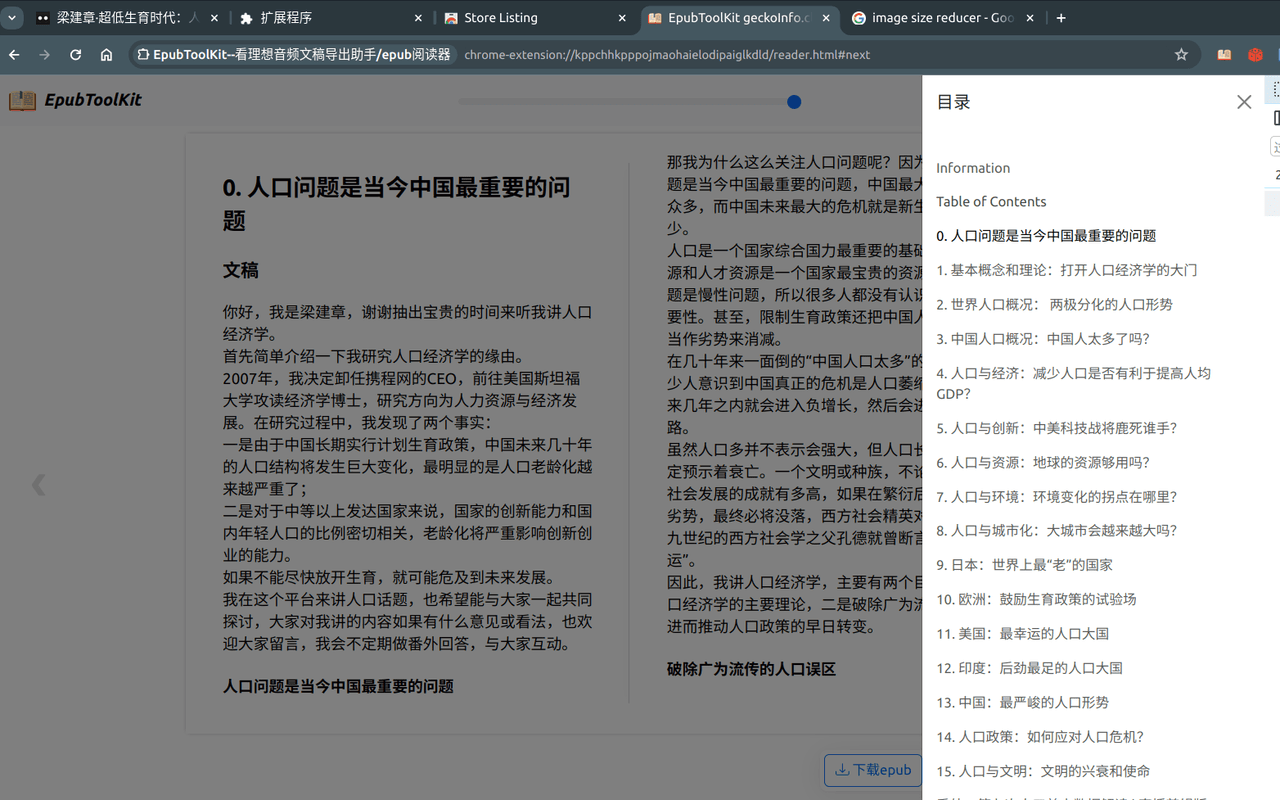This screenshot has height=800, width=1280.
Task: Click the browser back arrow
Action: pyautogui.click(x=13, y=55)
